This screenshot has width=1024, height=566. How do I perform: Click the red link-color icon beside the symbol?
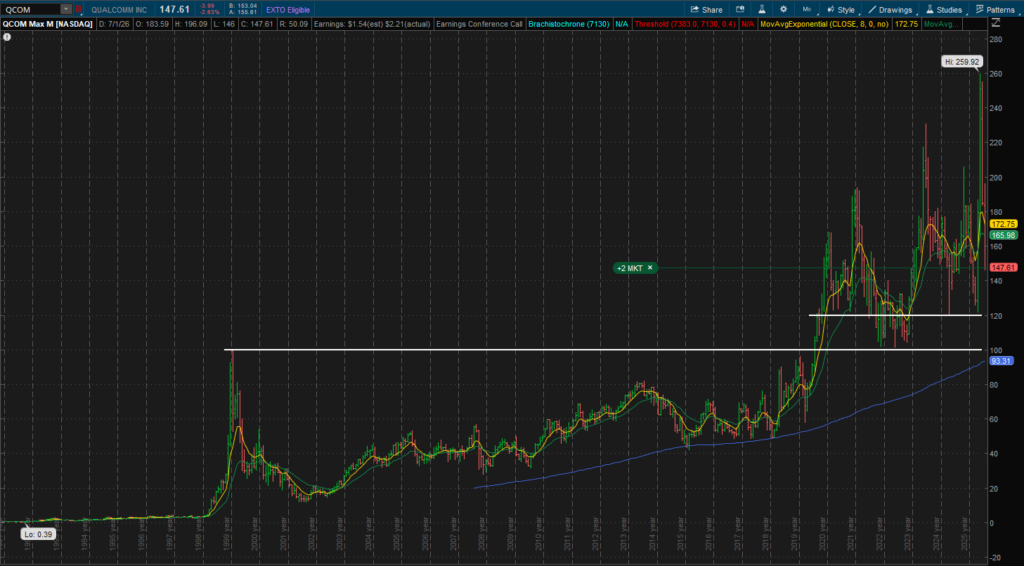[x=78, y=9]
